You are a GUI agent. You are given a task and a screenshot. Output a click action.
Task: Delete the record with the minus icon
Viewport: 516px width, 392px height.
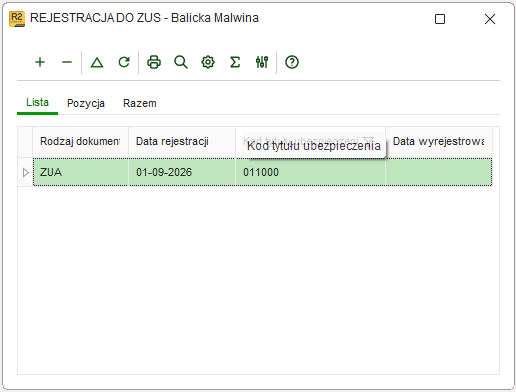[x=67, y=62]
